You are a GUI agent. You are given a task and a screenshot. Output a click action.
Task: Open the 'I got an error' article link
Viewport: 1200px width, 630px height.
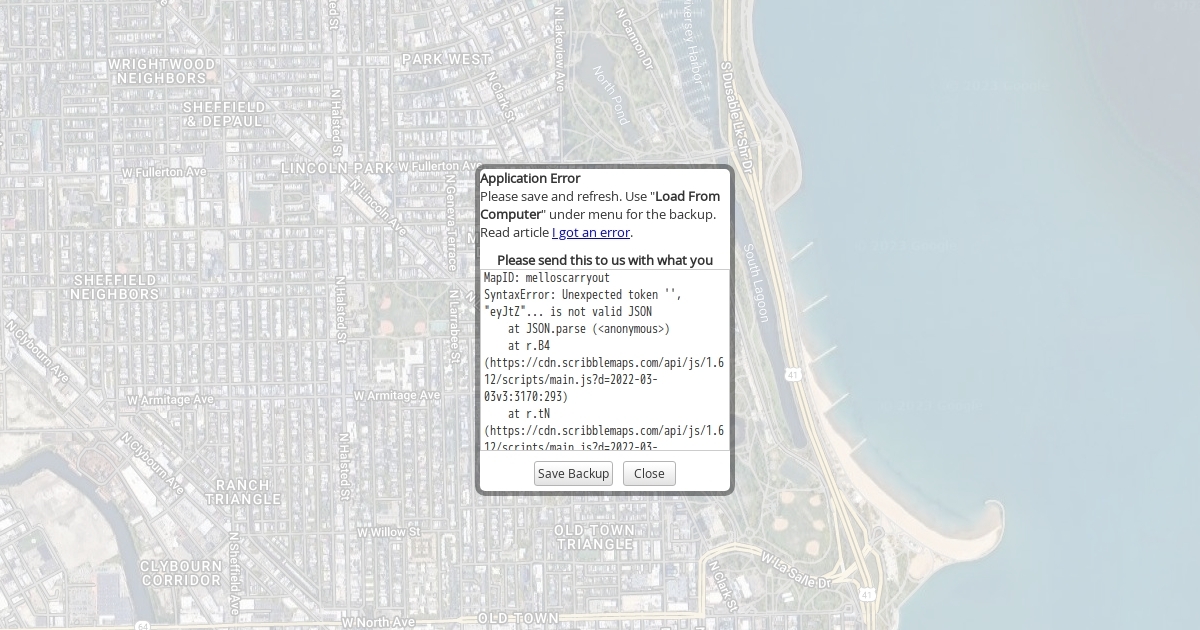[591, 232]
